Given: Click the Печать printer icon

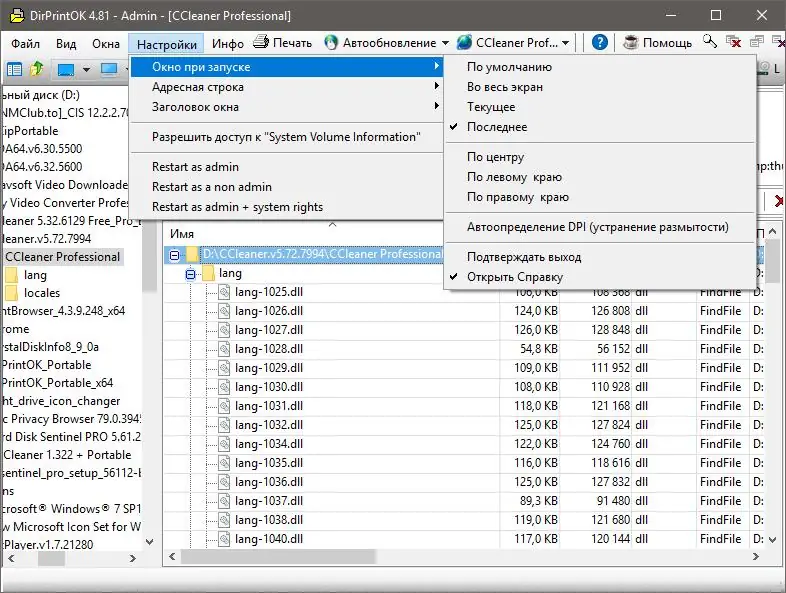Looking at the screenshot, I should point(261,42).
